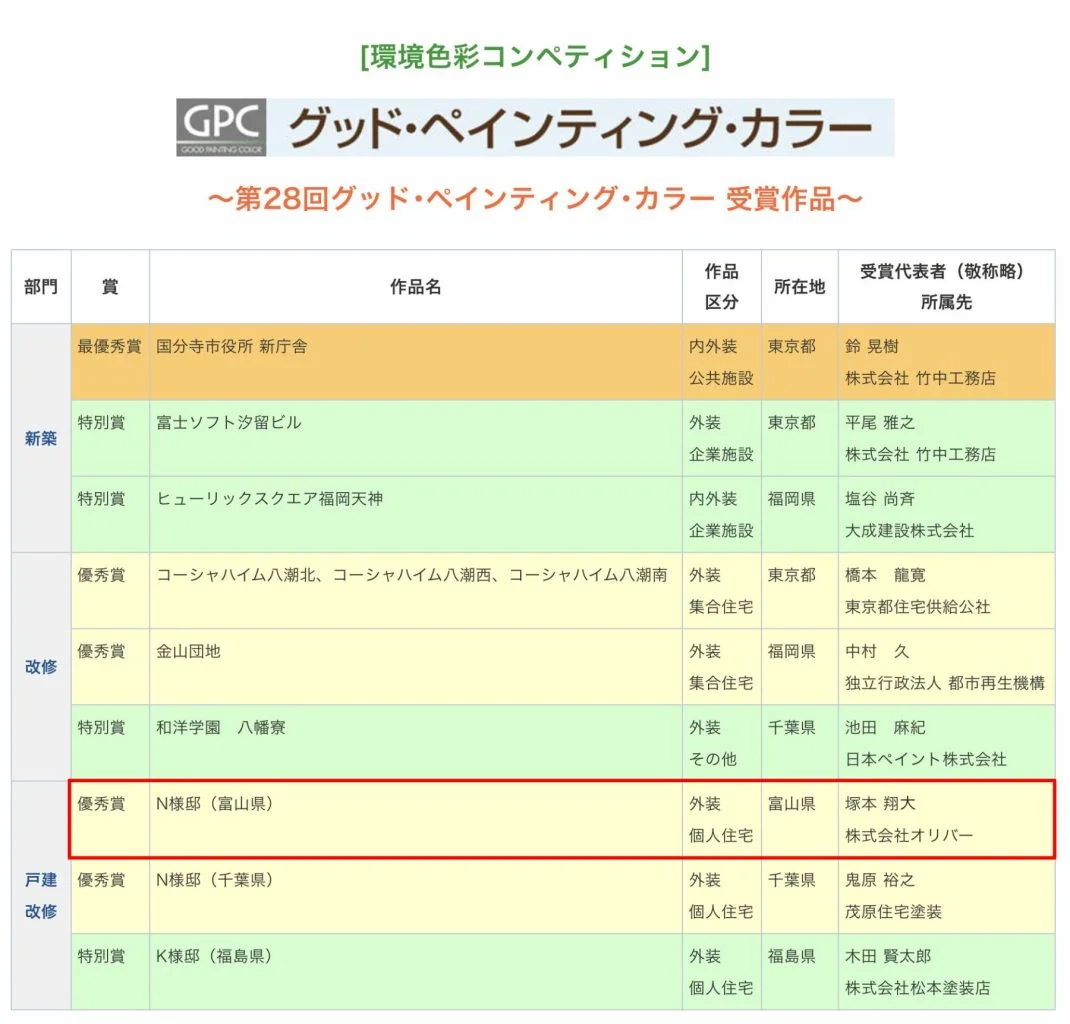Image resolution: width=1070 pixels, height=1024 pixels.
Task: Select the 国分寺市役所 新庁舎 entry
Action: point(232,347)
